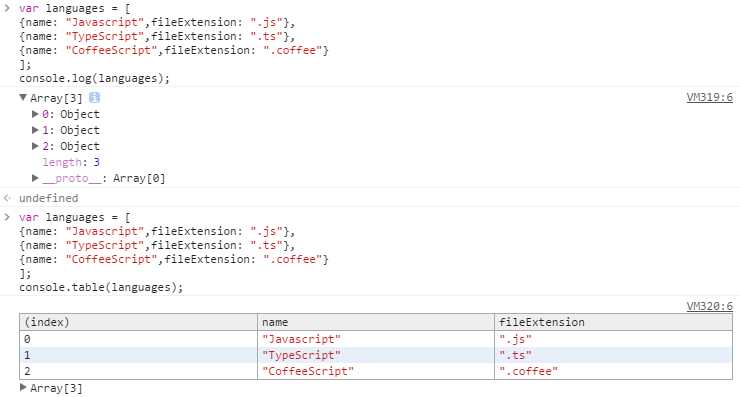Click the console.table(languages); input line

(101, 287)
